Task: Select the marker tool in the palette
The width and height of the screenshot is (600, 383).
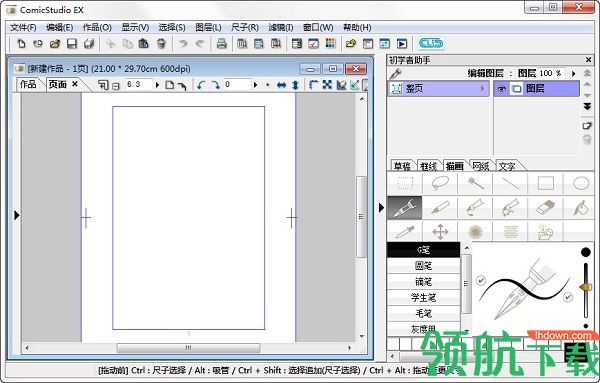Action: coord(440,208)
